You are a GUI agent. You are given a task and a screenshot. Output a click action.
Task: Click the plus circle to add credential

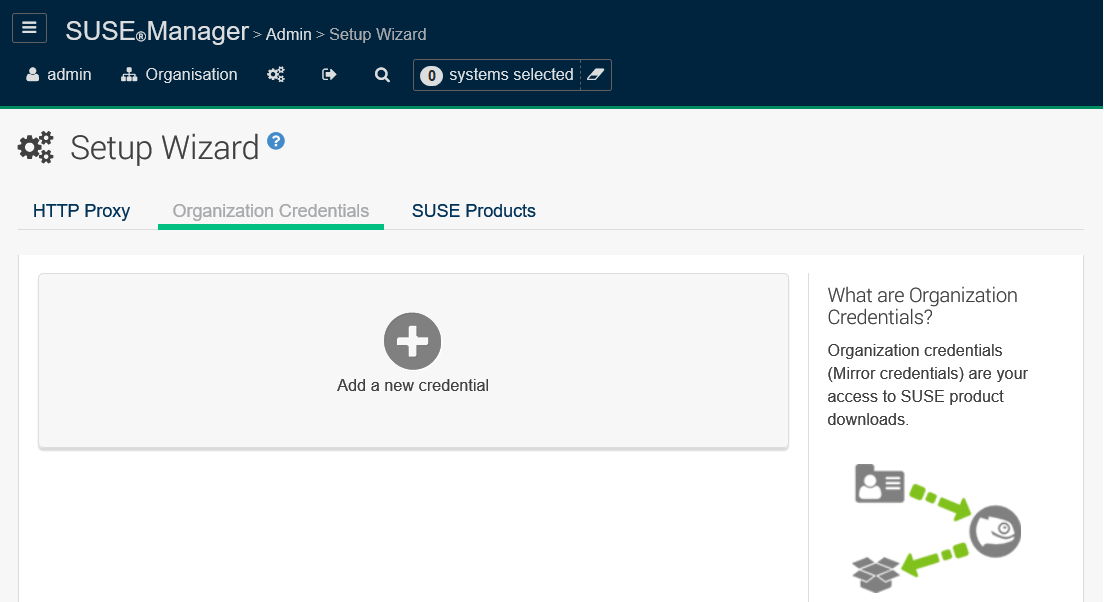[412, 341]
